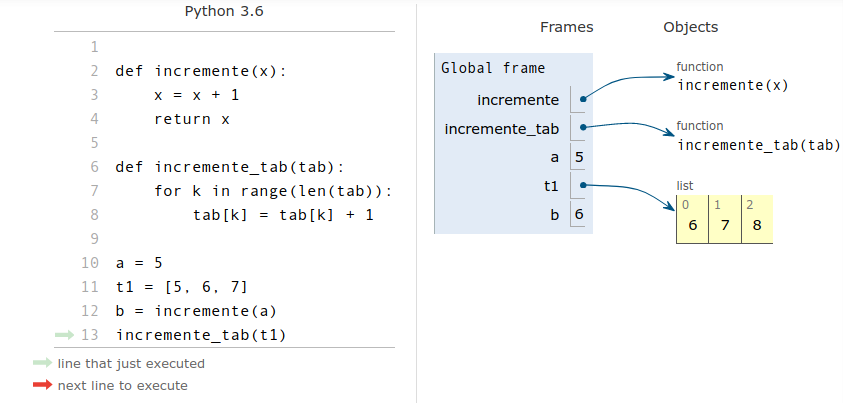This screenshot has height=403, width=843.
Task: Select list cell at index 2 holding 8
Action: [757, 224]
